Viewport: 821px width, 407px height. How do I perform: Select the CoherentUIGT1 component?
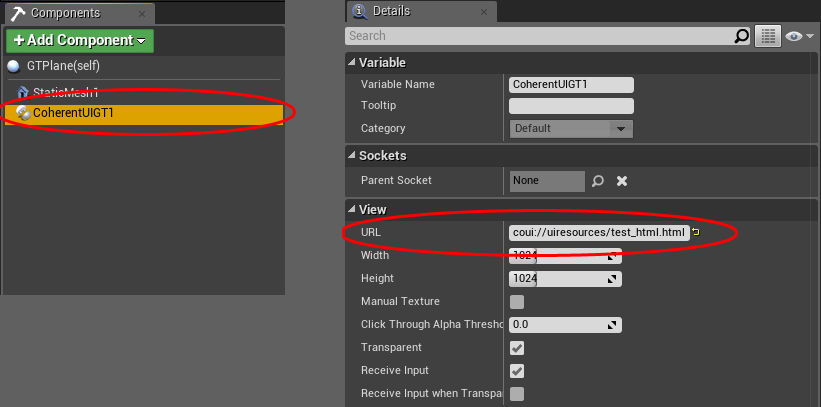[x=73, y=113]
